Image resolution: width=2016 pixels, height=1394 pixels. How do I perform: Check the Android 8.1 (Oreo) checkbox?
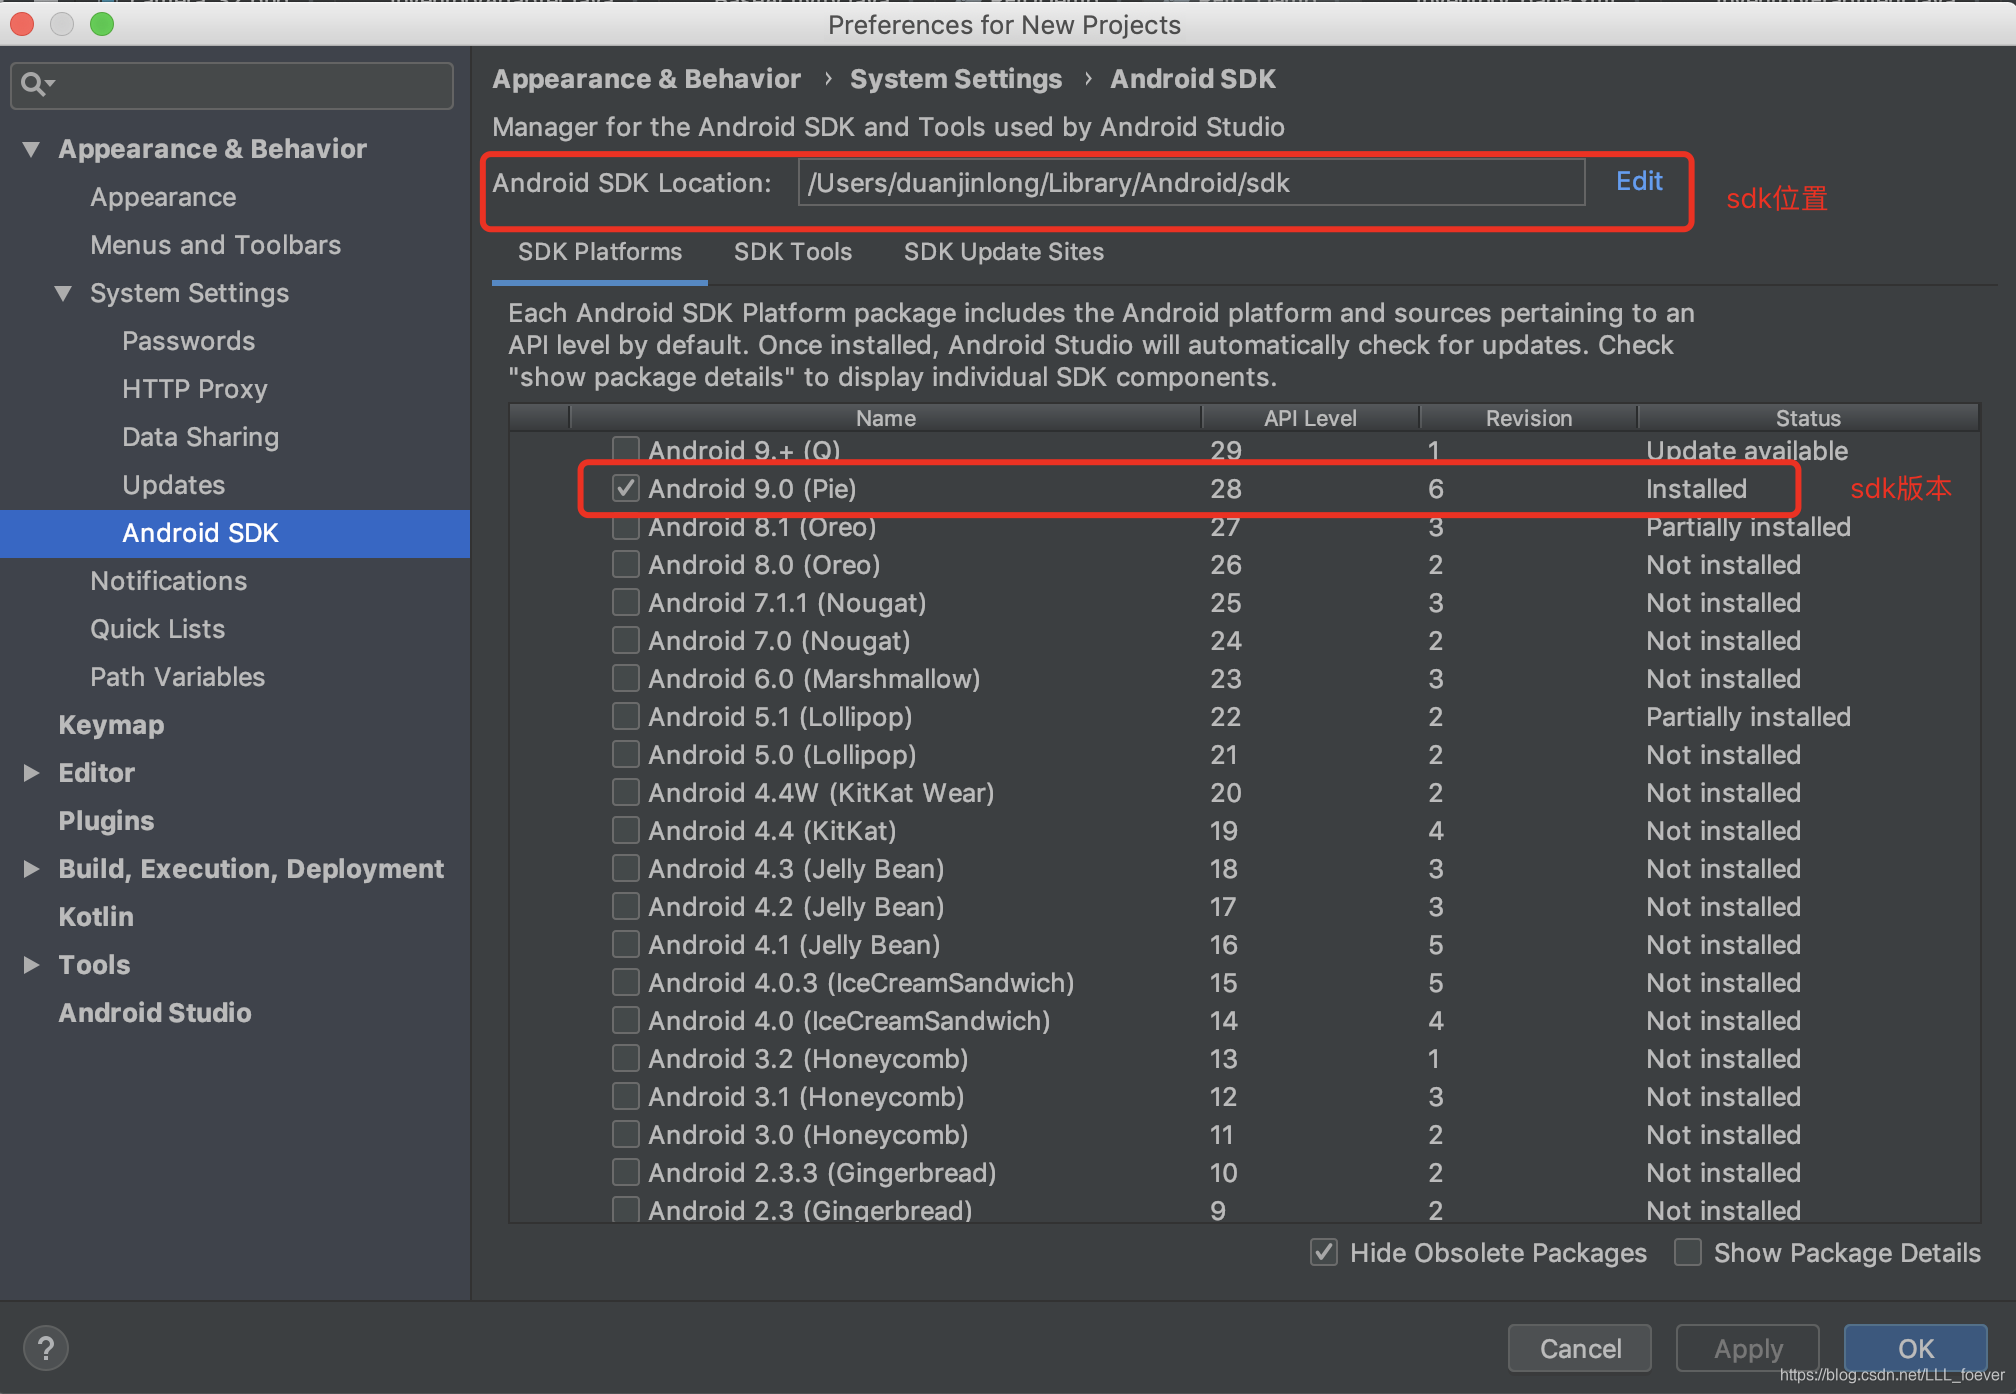[x=626, y=527]
